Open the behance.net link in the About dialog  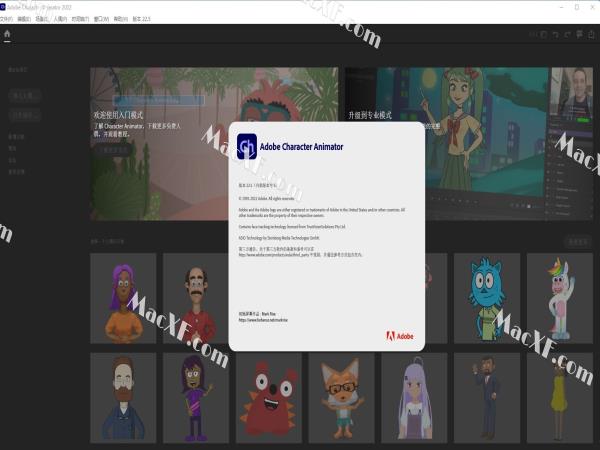263,320
